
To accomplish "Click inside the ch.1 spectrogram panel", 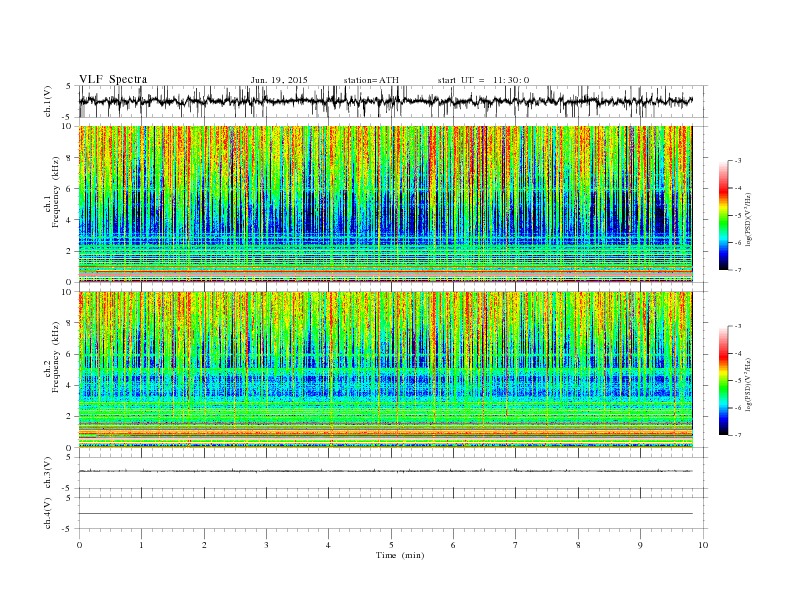I will click(386, 204).
